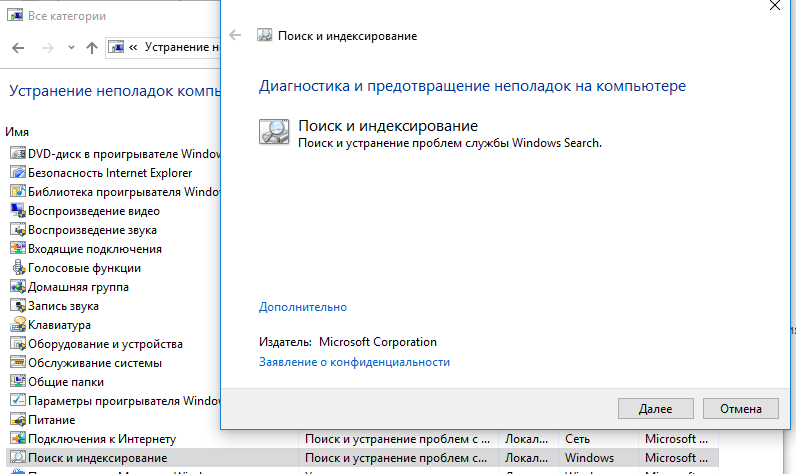Select Запись звука row text

[x=63, y=306]
